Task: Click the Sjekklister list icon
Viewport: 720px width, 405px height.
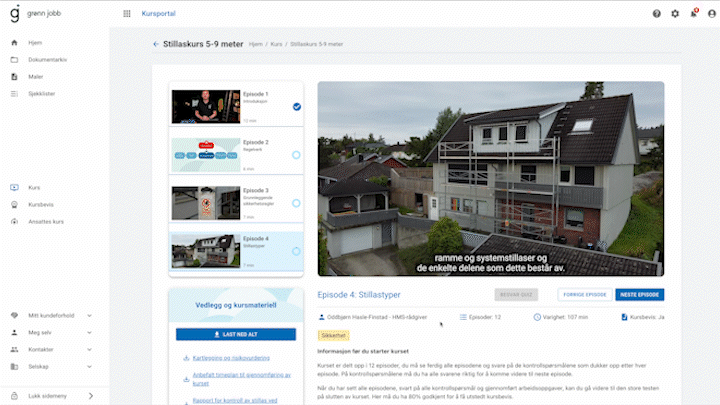Action: coord(14,94)
